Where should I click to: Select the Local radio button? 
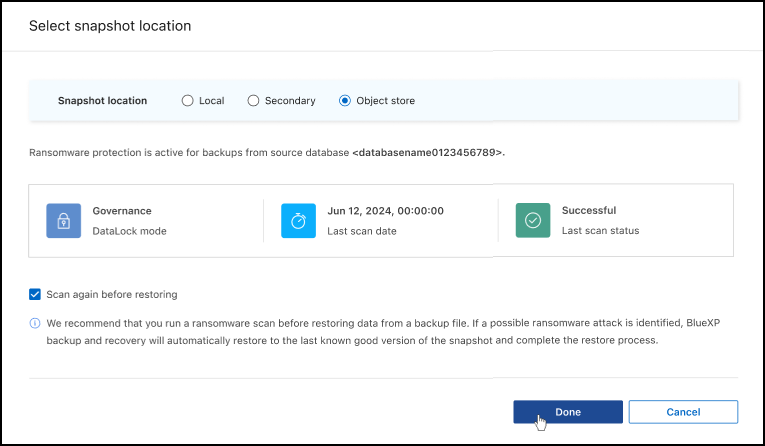tap(187, 101)
